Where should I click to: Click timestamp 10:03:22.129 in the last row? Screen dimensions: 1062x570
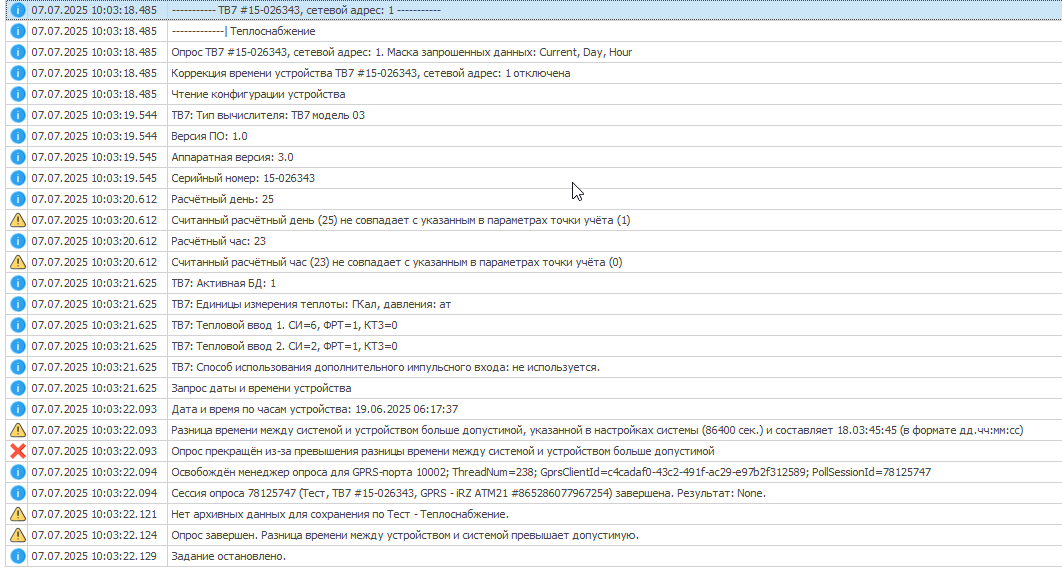coord(93,556)
